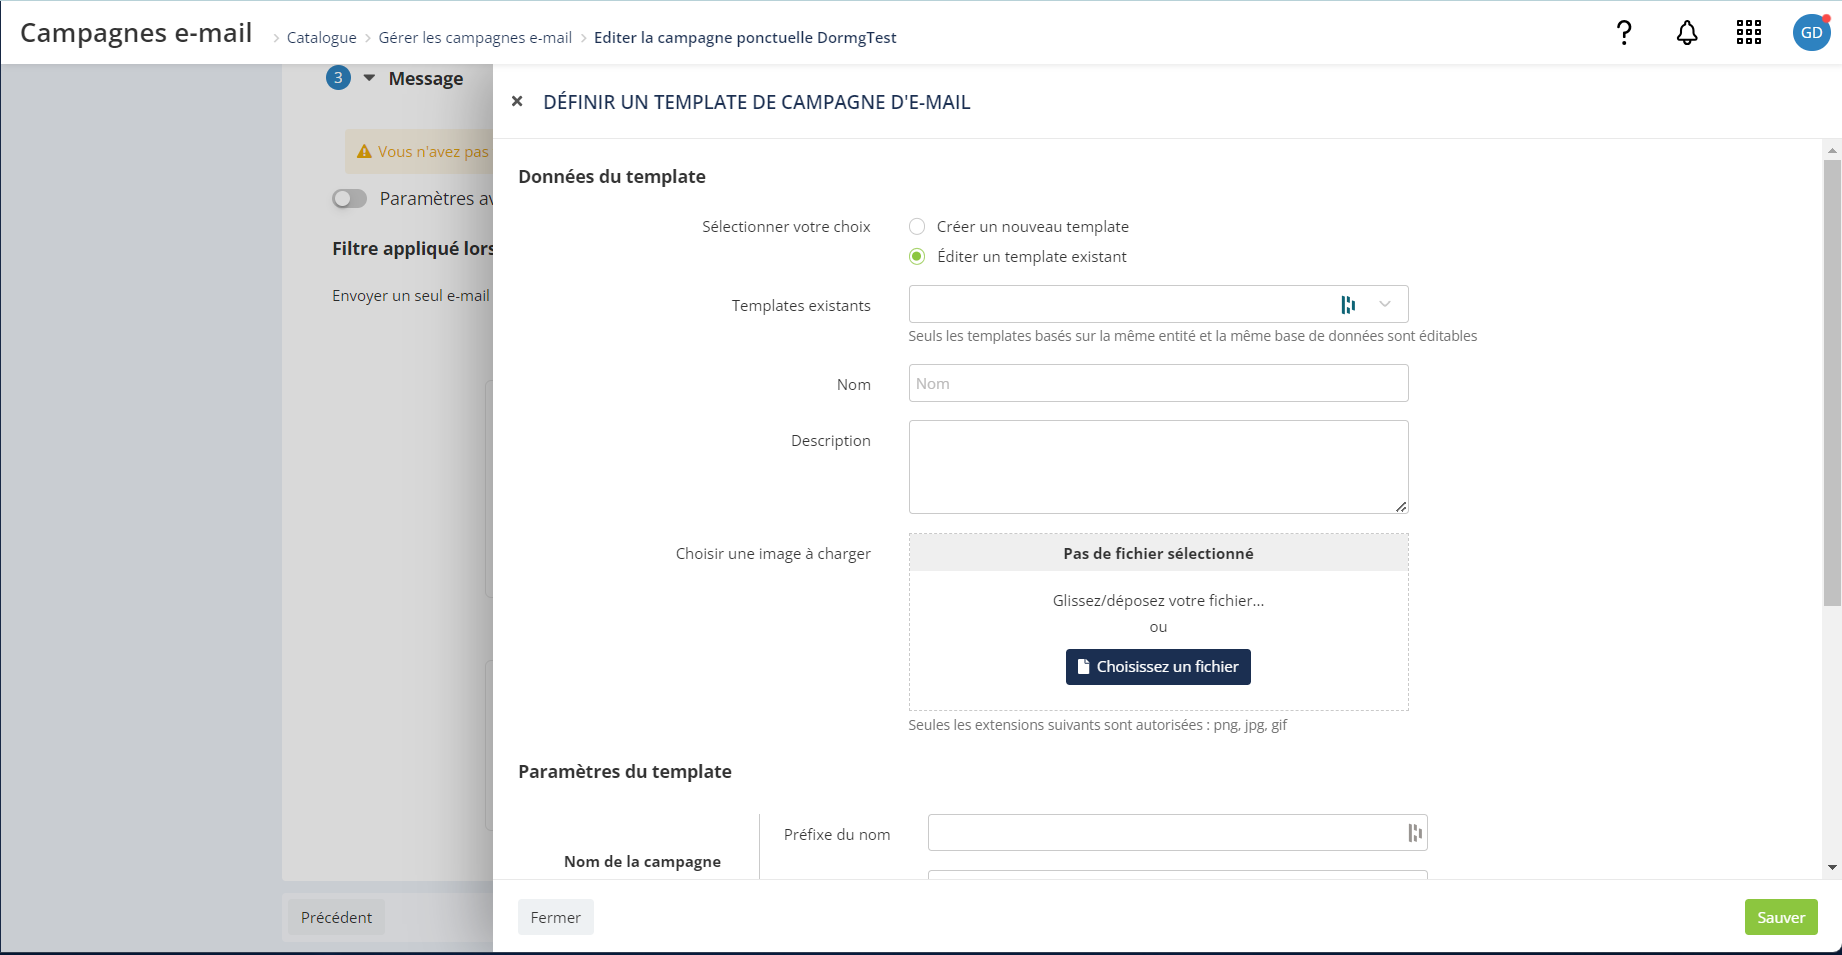This screenshot has height=955, width=1842.
Task: Click the Sauver button
Action: (x=1781, y=917)
